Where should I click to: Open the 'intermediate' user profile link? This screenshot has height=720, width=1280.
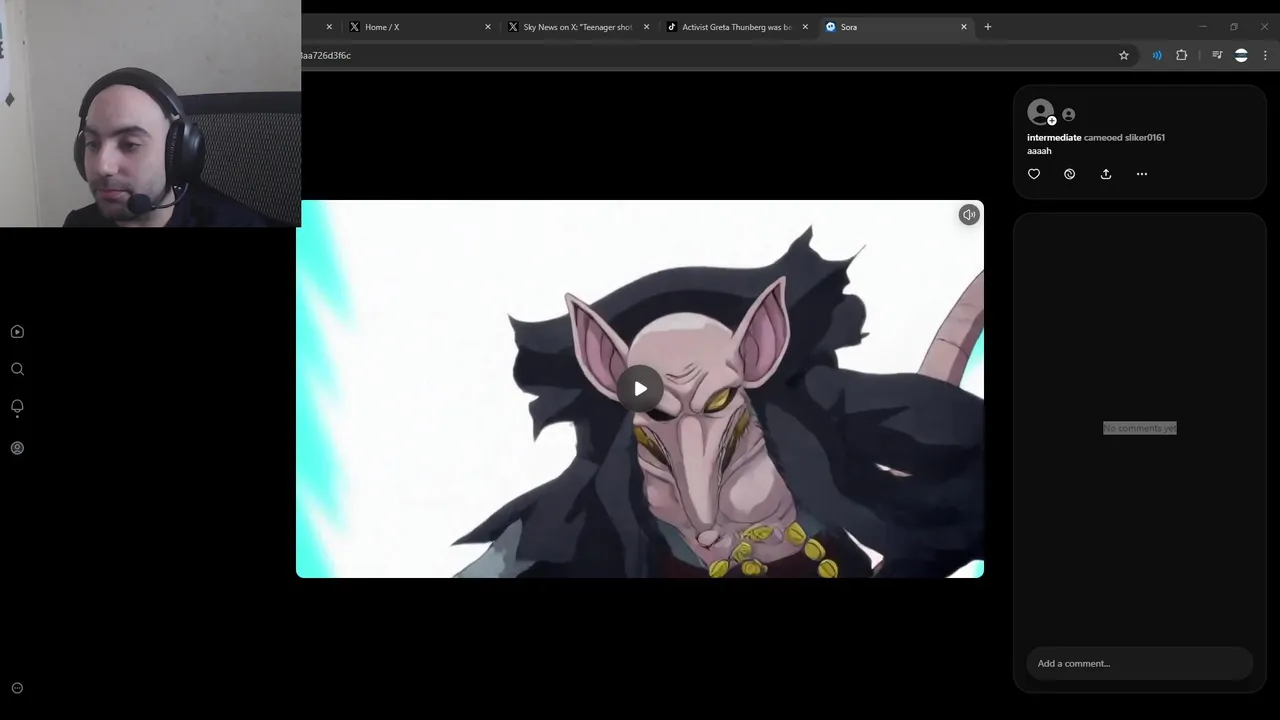tap(1054, 137)
